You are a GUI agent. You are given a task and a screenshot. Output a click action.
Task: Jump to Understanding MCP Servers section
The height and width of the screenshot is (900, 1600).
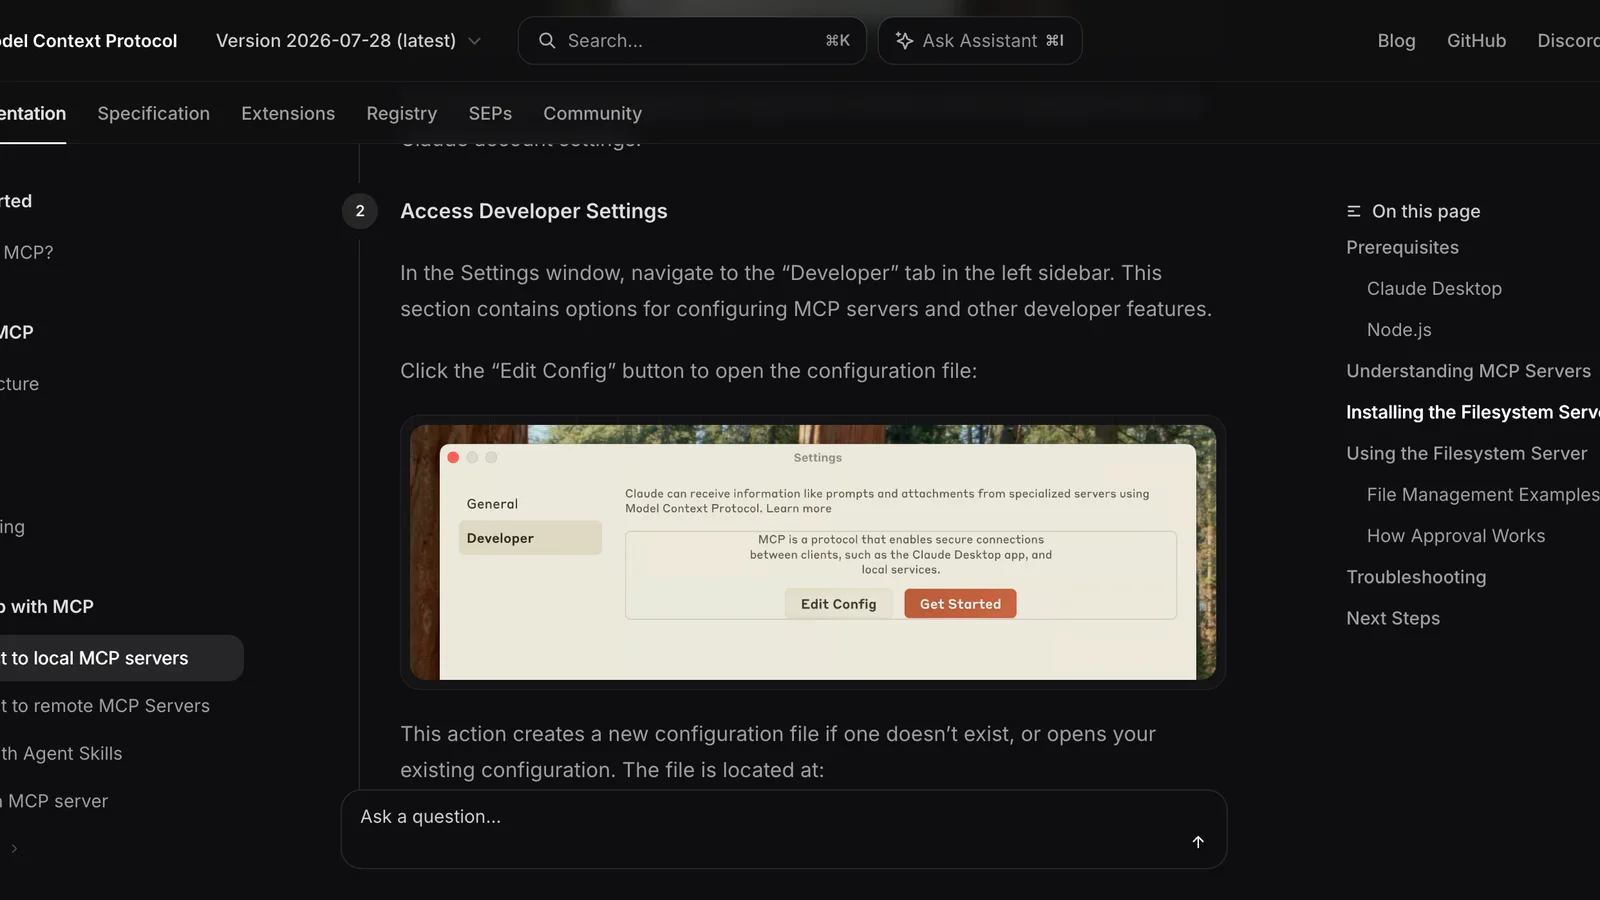point(1468,371)
